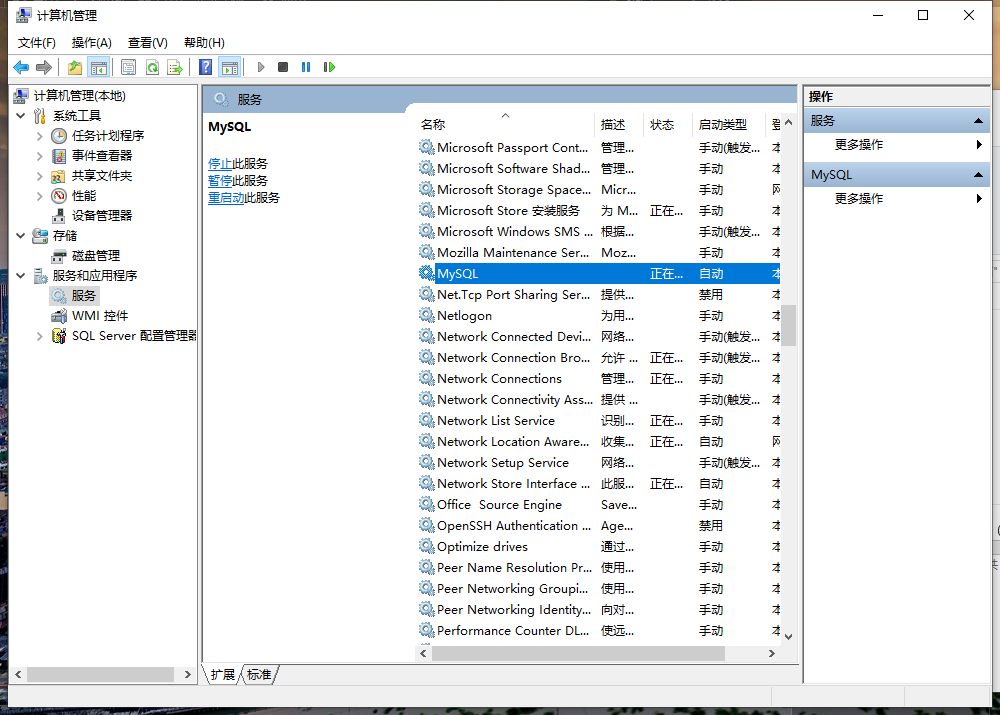Open the 查看(V) menu

tap(146, 42)
